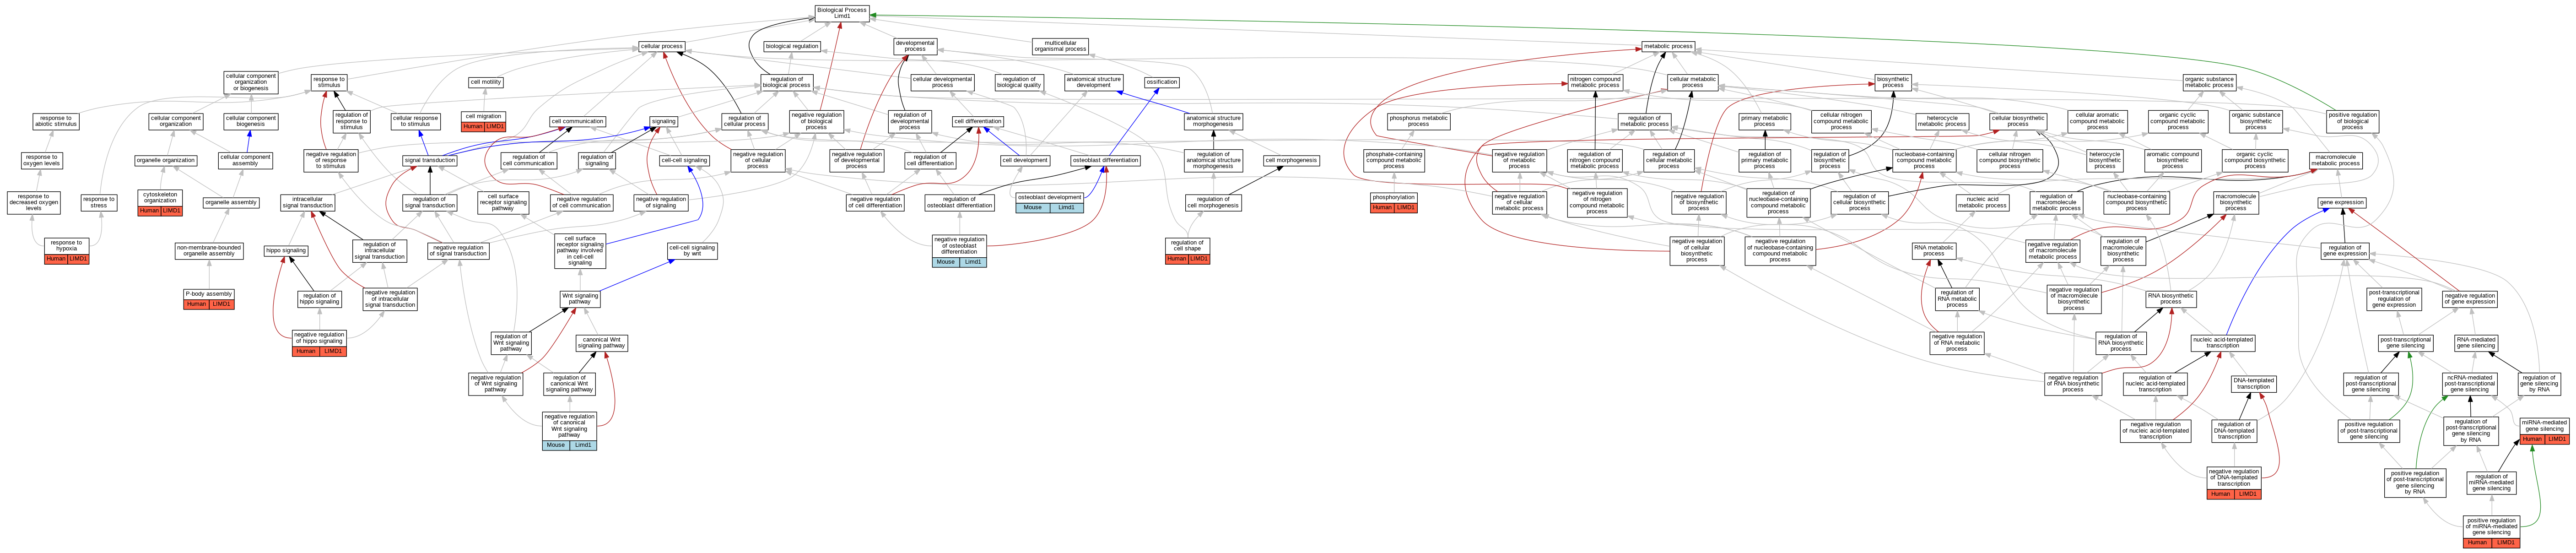This screenshot has width=2576, height=553.
Task: Click 'negative regulation of canonical Wnt signaling pathway'
Action: tap(570, 430)
